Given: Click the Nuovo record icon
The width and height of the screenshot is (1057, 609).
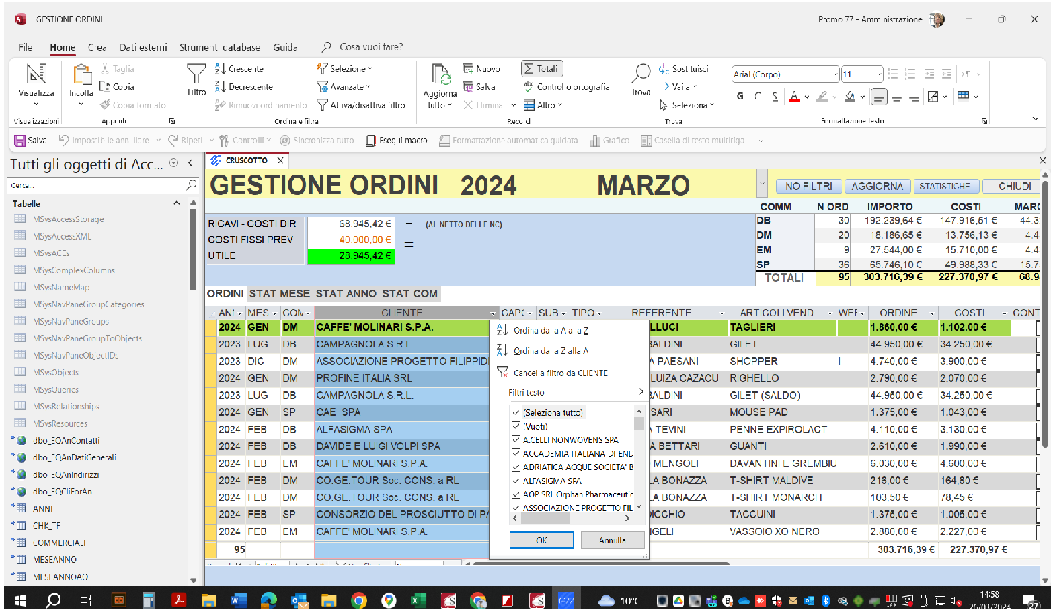Looking at the screenshot, I should click(469, 68).
